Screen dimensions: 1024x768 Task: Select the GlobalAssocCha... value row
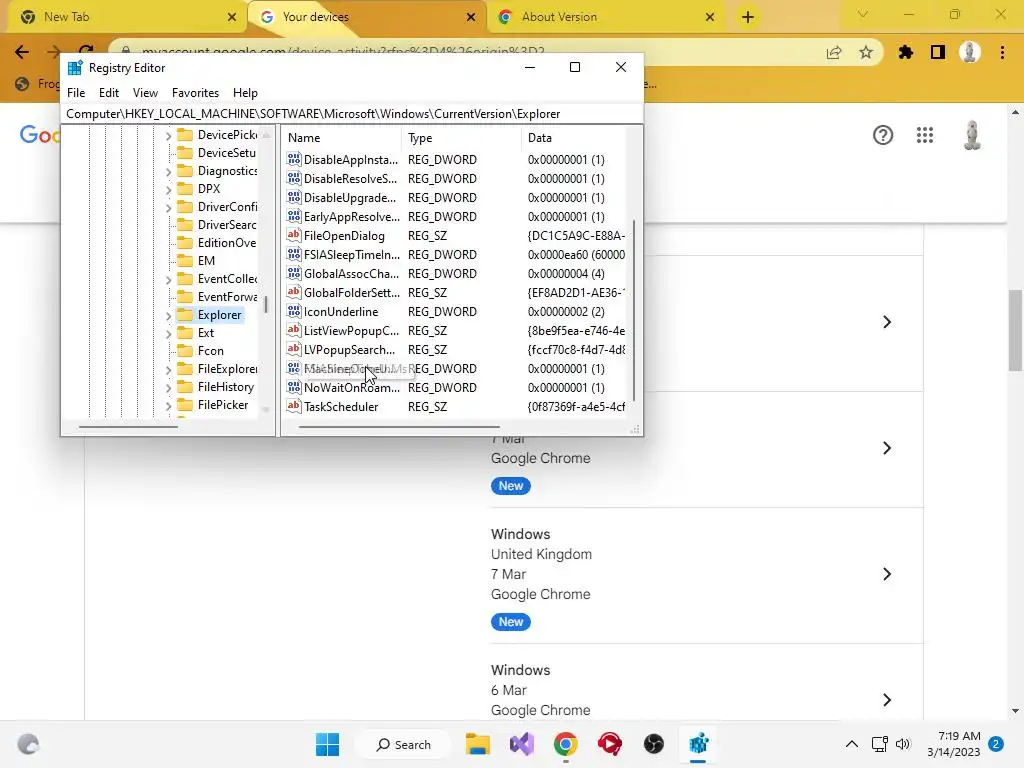click(456, 274)
